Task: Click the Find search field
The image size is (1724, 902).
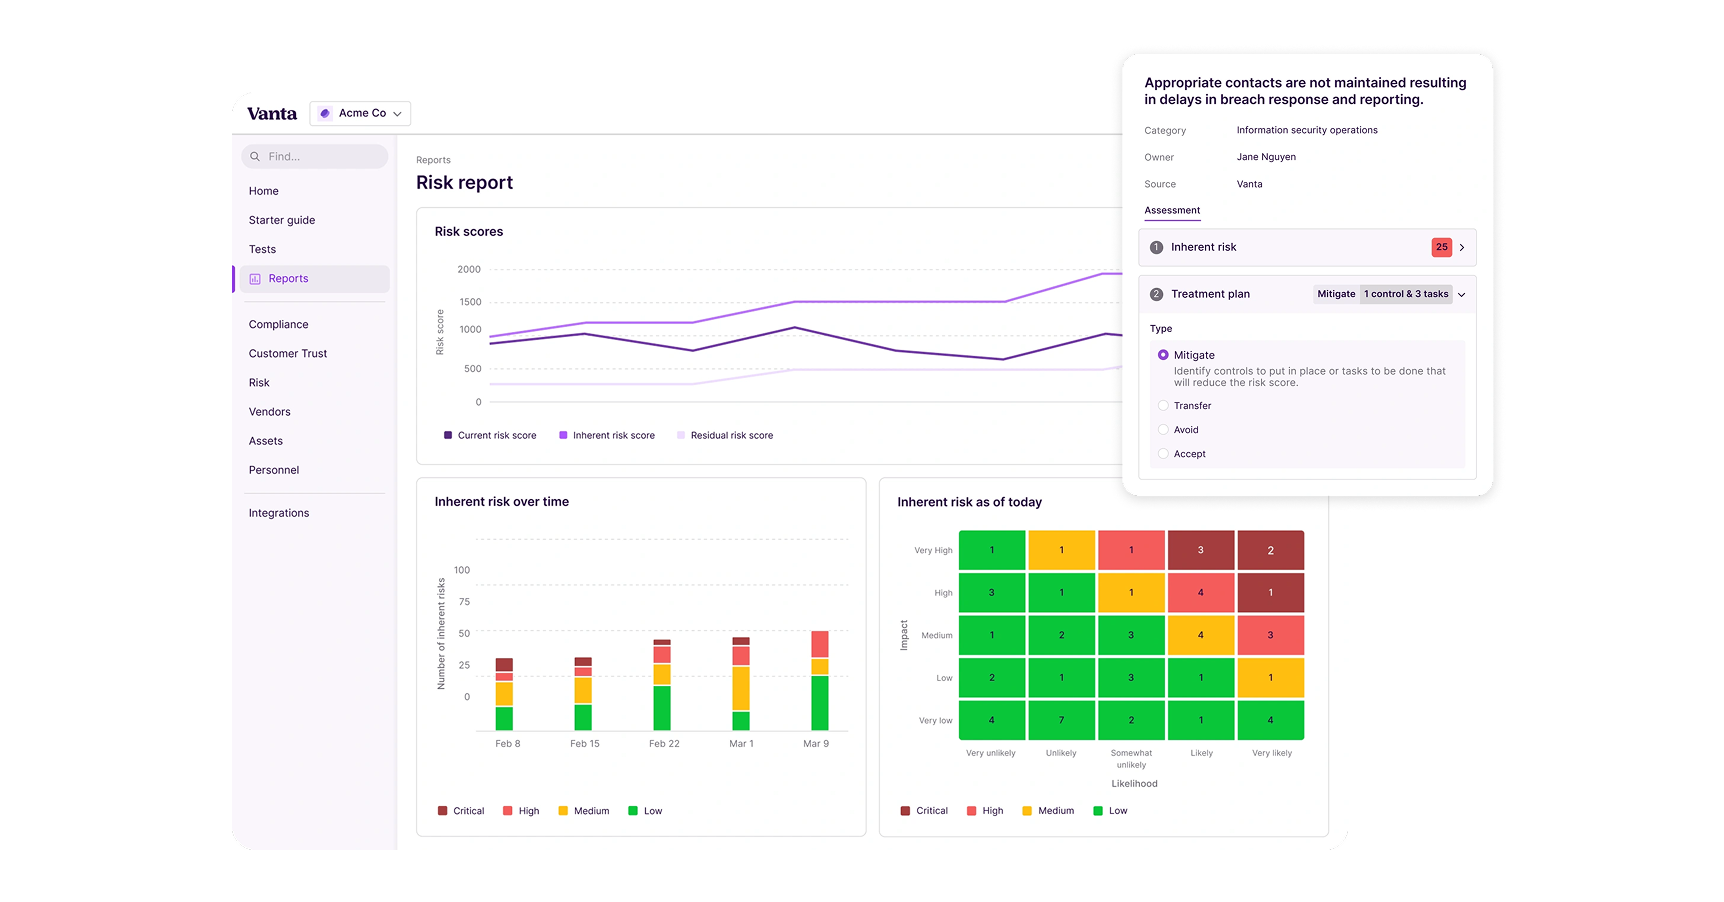Action: point(314,157)
